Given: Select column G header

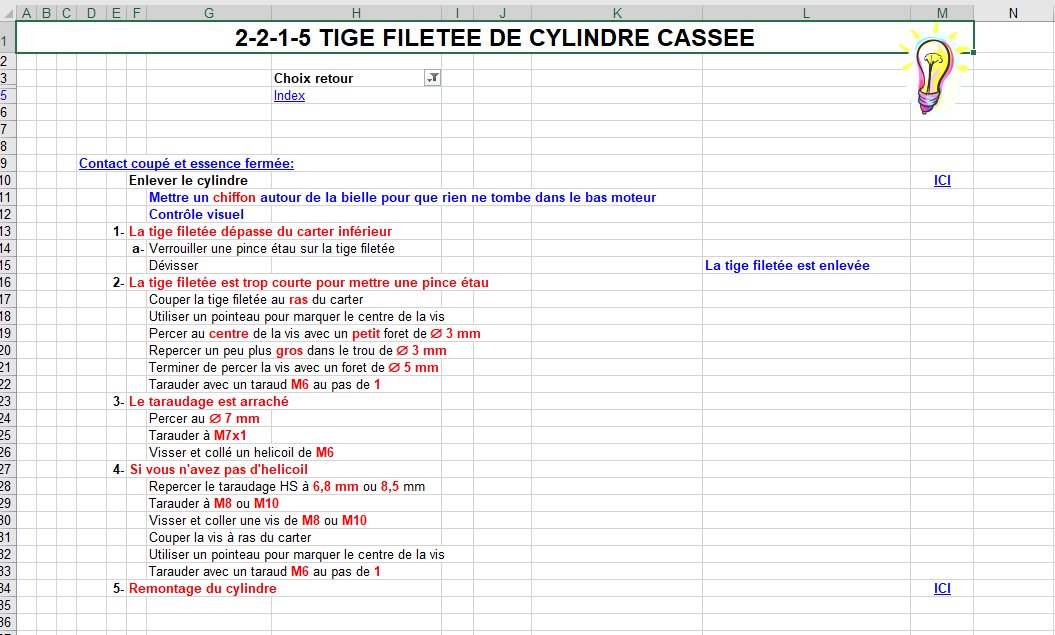Looking at the screenshot, I should click(x=209, y=13).
